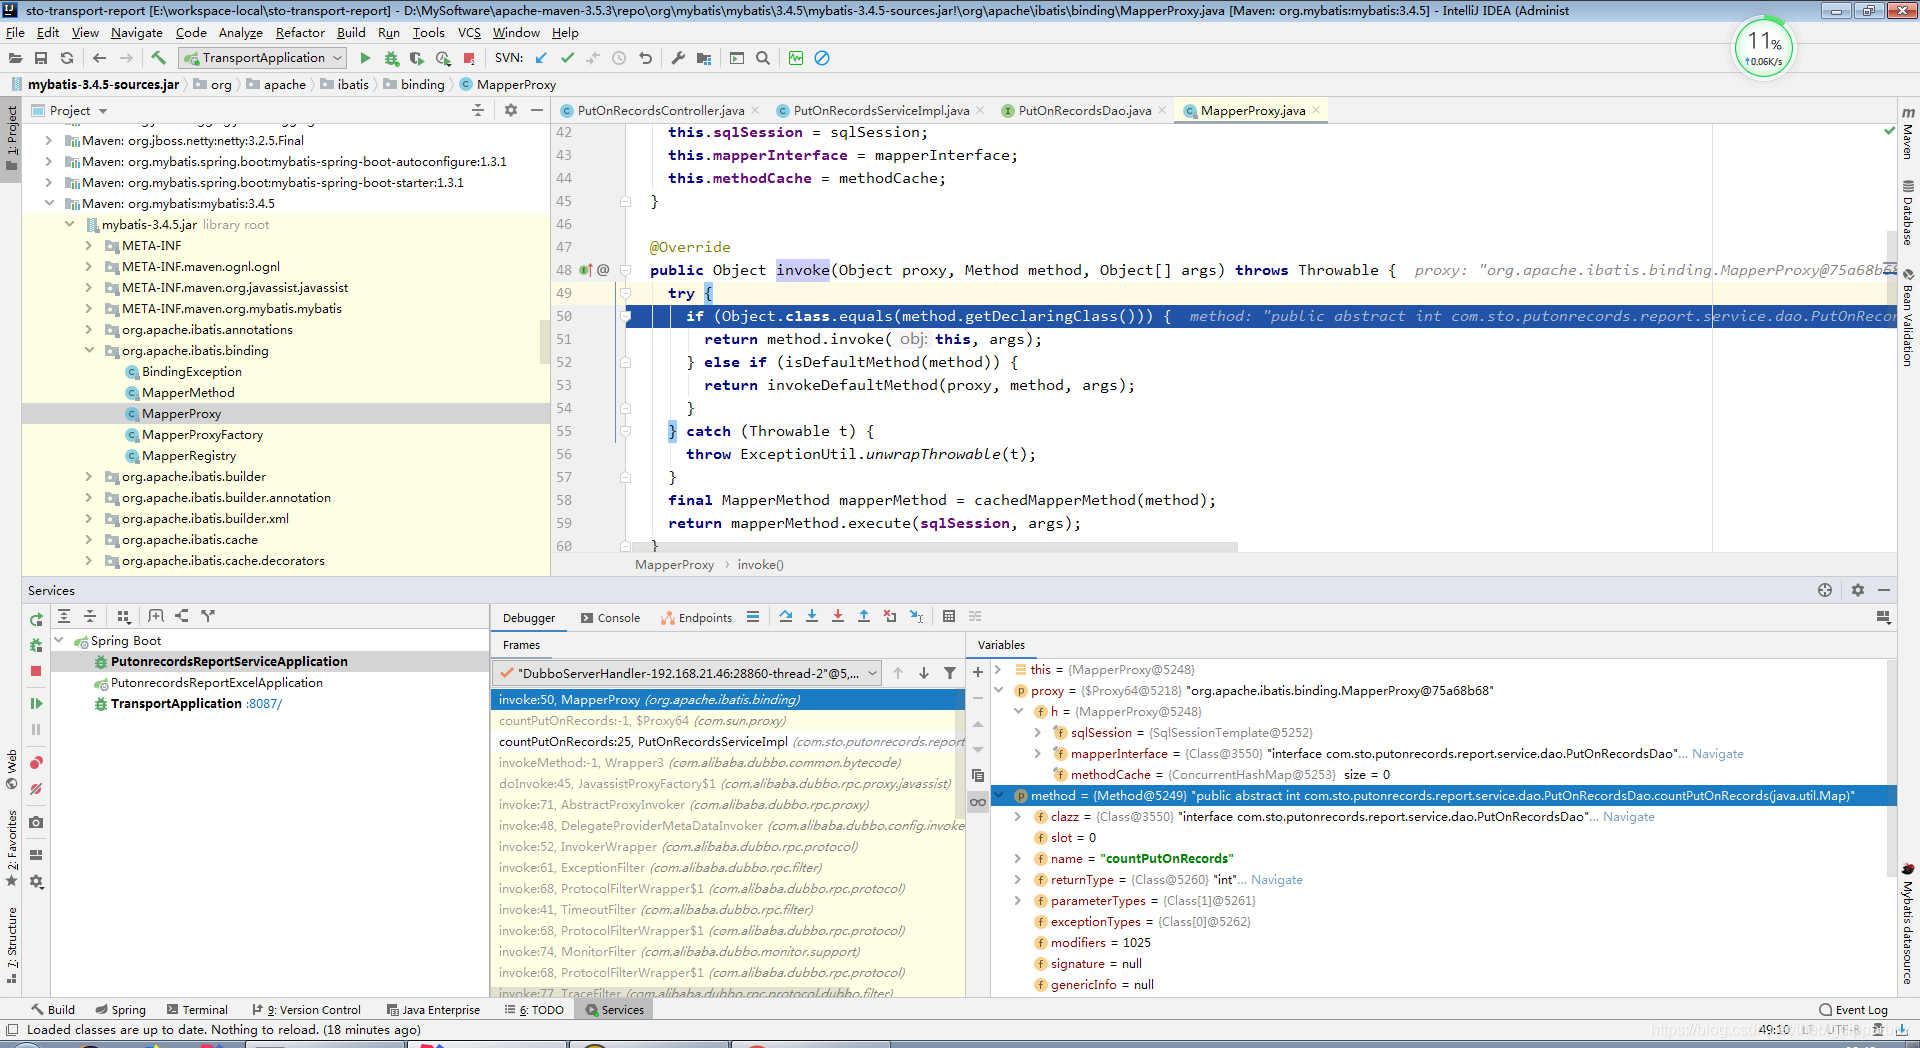Open the TransportApplication run configuration dropdown
Screen dimensions: 1920x1048
(264, 58)
